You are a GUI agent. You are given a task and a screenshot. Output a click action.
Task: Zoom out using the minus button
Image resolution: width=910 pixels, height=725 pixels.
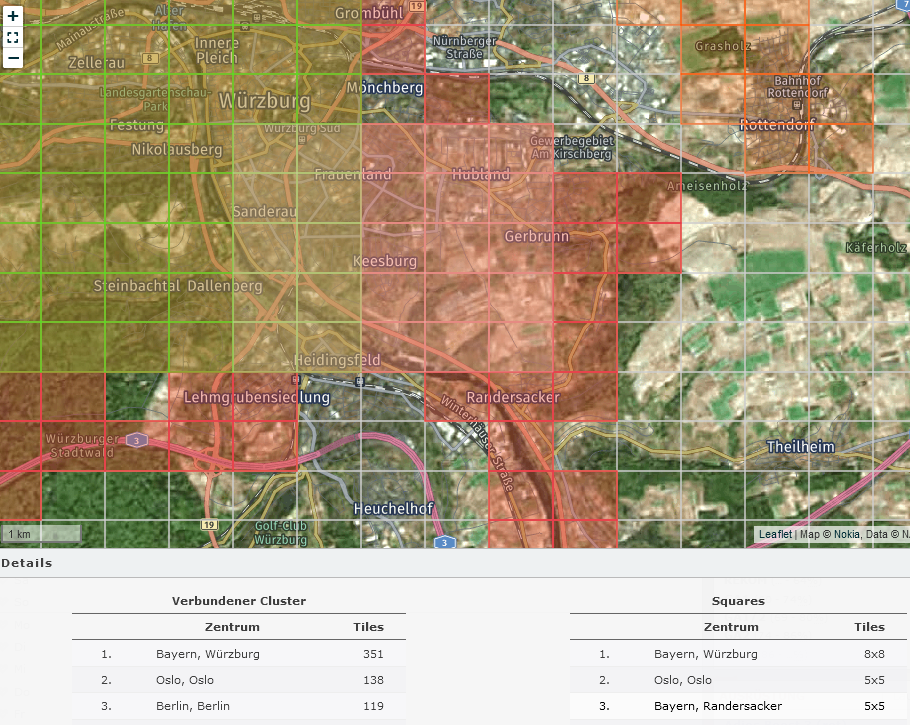click(13, 58)
